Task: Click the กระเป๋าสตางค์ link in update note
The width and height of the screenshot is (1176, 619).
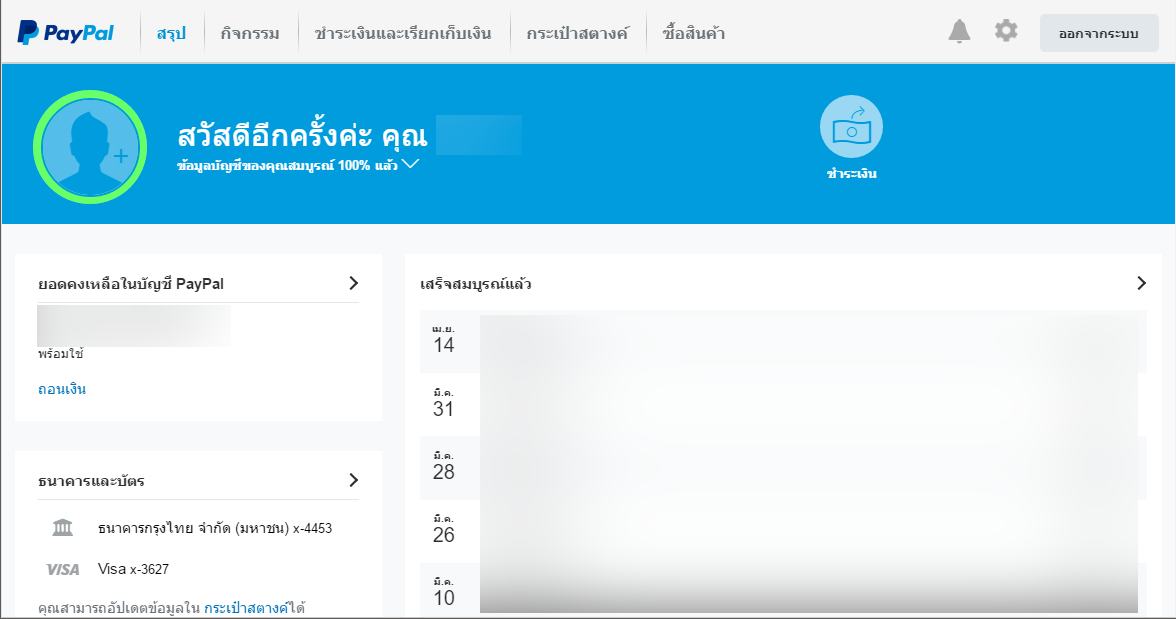Action: [x=246, y=607]
